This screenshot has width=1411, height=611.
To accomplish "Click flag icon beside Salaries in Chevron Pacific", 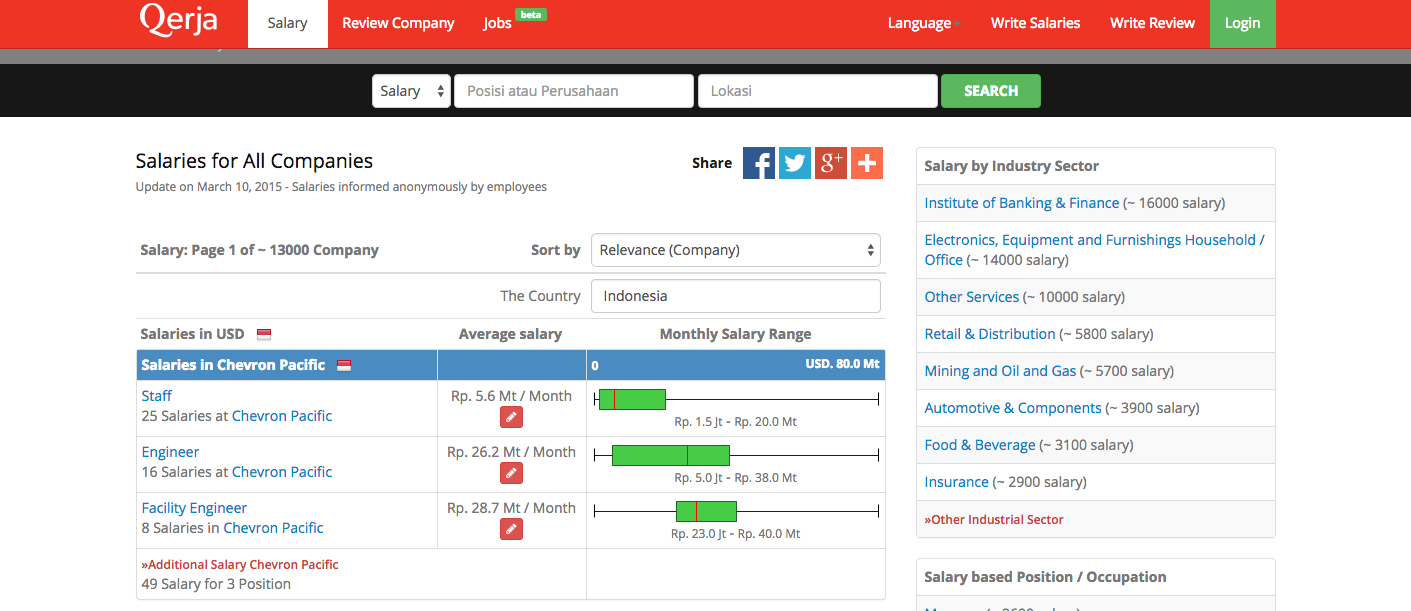I will 344,365.
